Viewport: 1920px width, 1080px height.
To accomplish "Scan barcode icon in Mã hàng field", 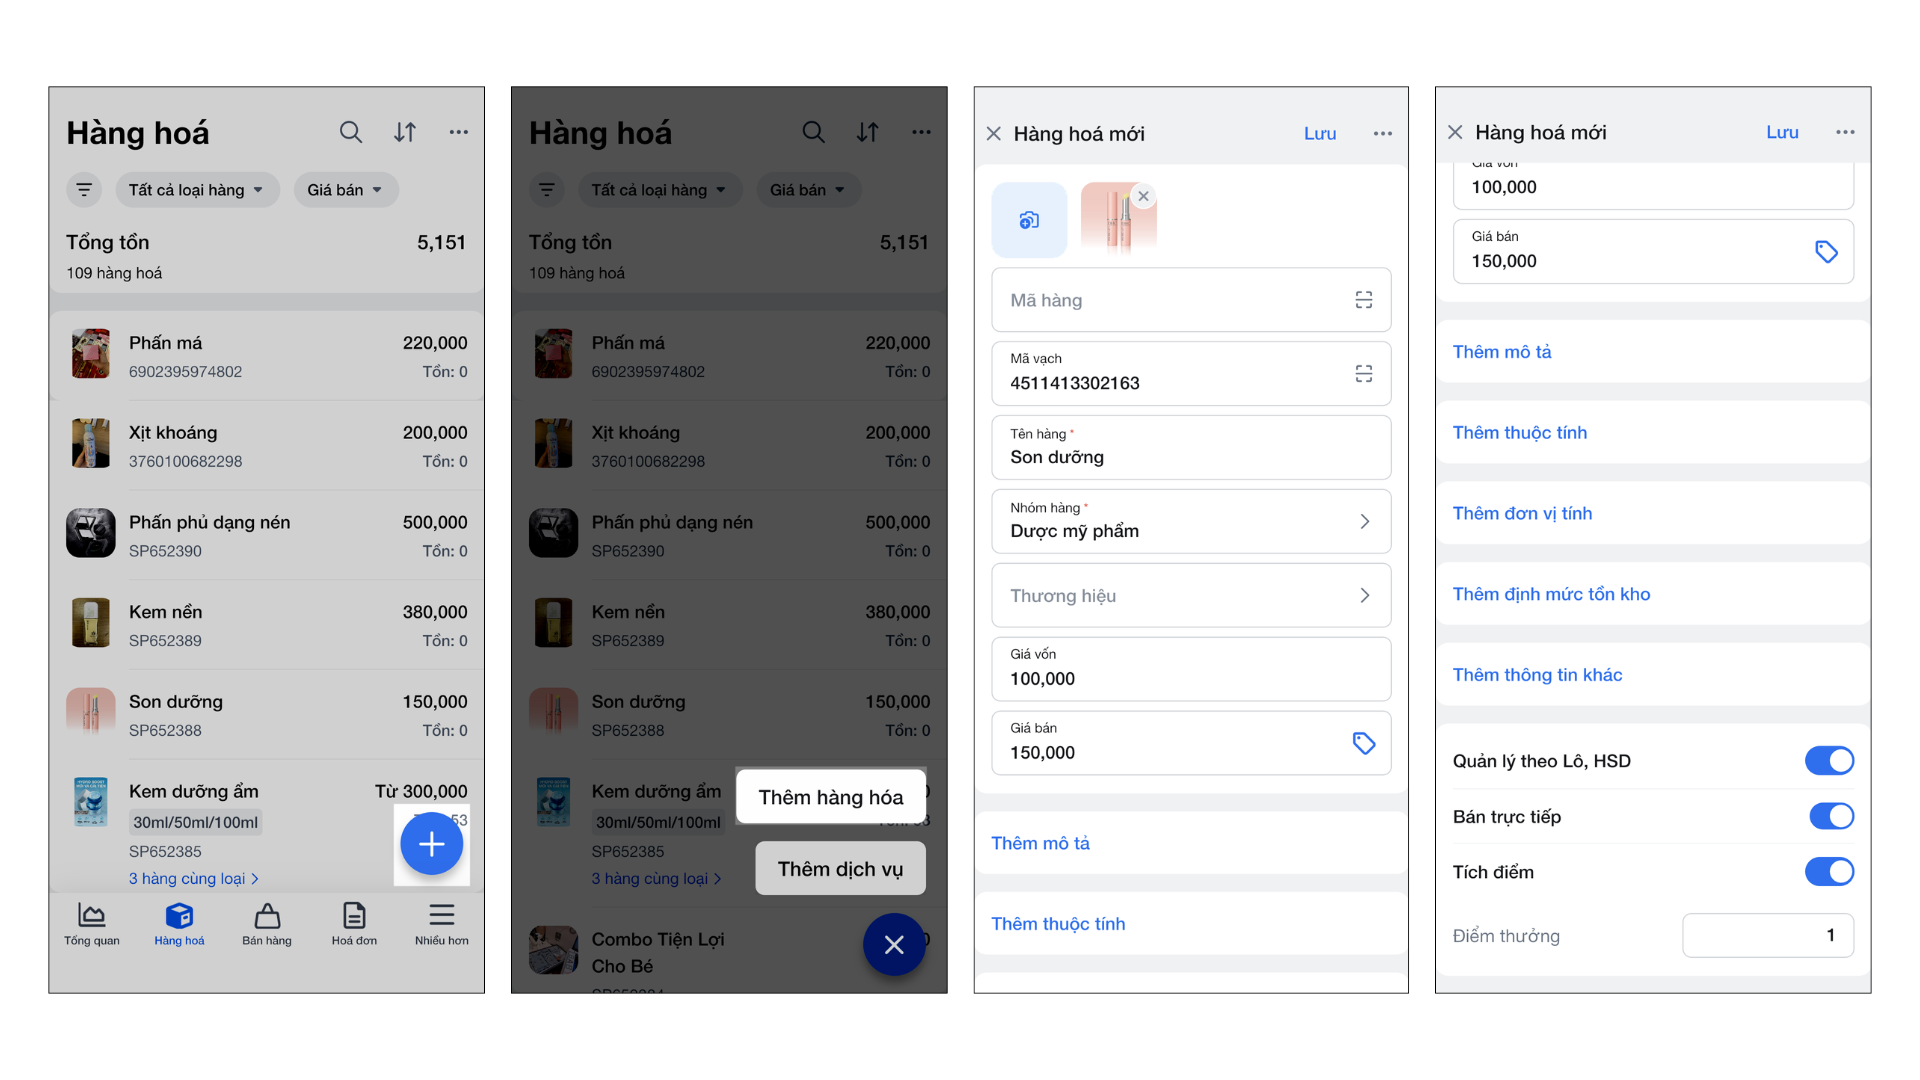I will [x=1363, y=300].
